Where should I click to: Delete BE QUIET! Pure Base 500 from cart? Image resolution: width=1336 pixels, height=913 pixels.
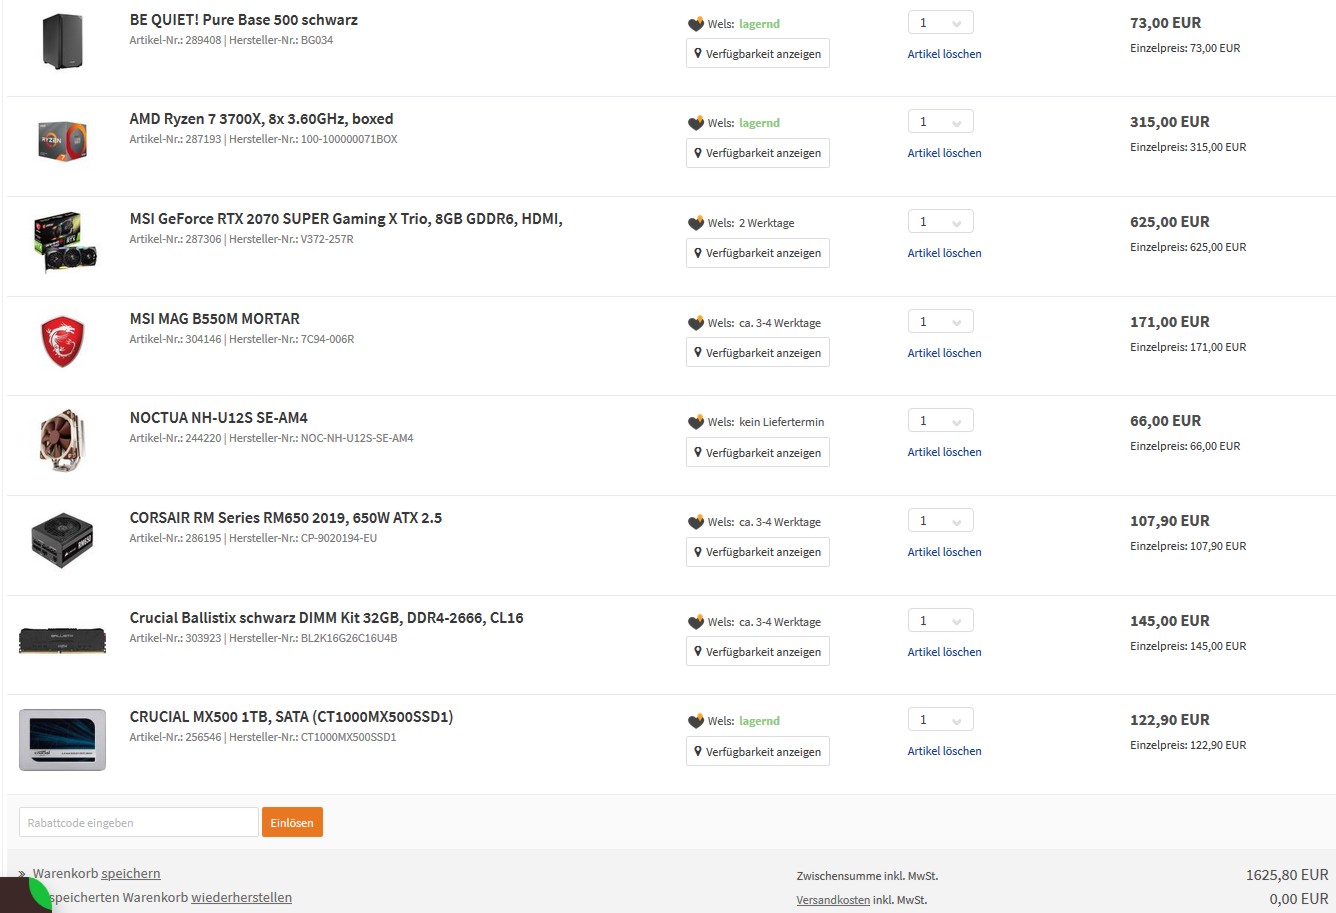tap(944, 54)
